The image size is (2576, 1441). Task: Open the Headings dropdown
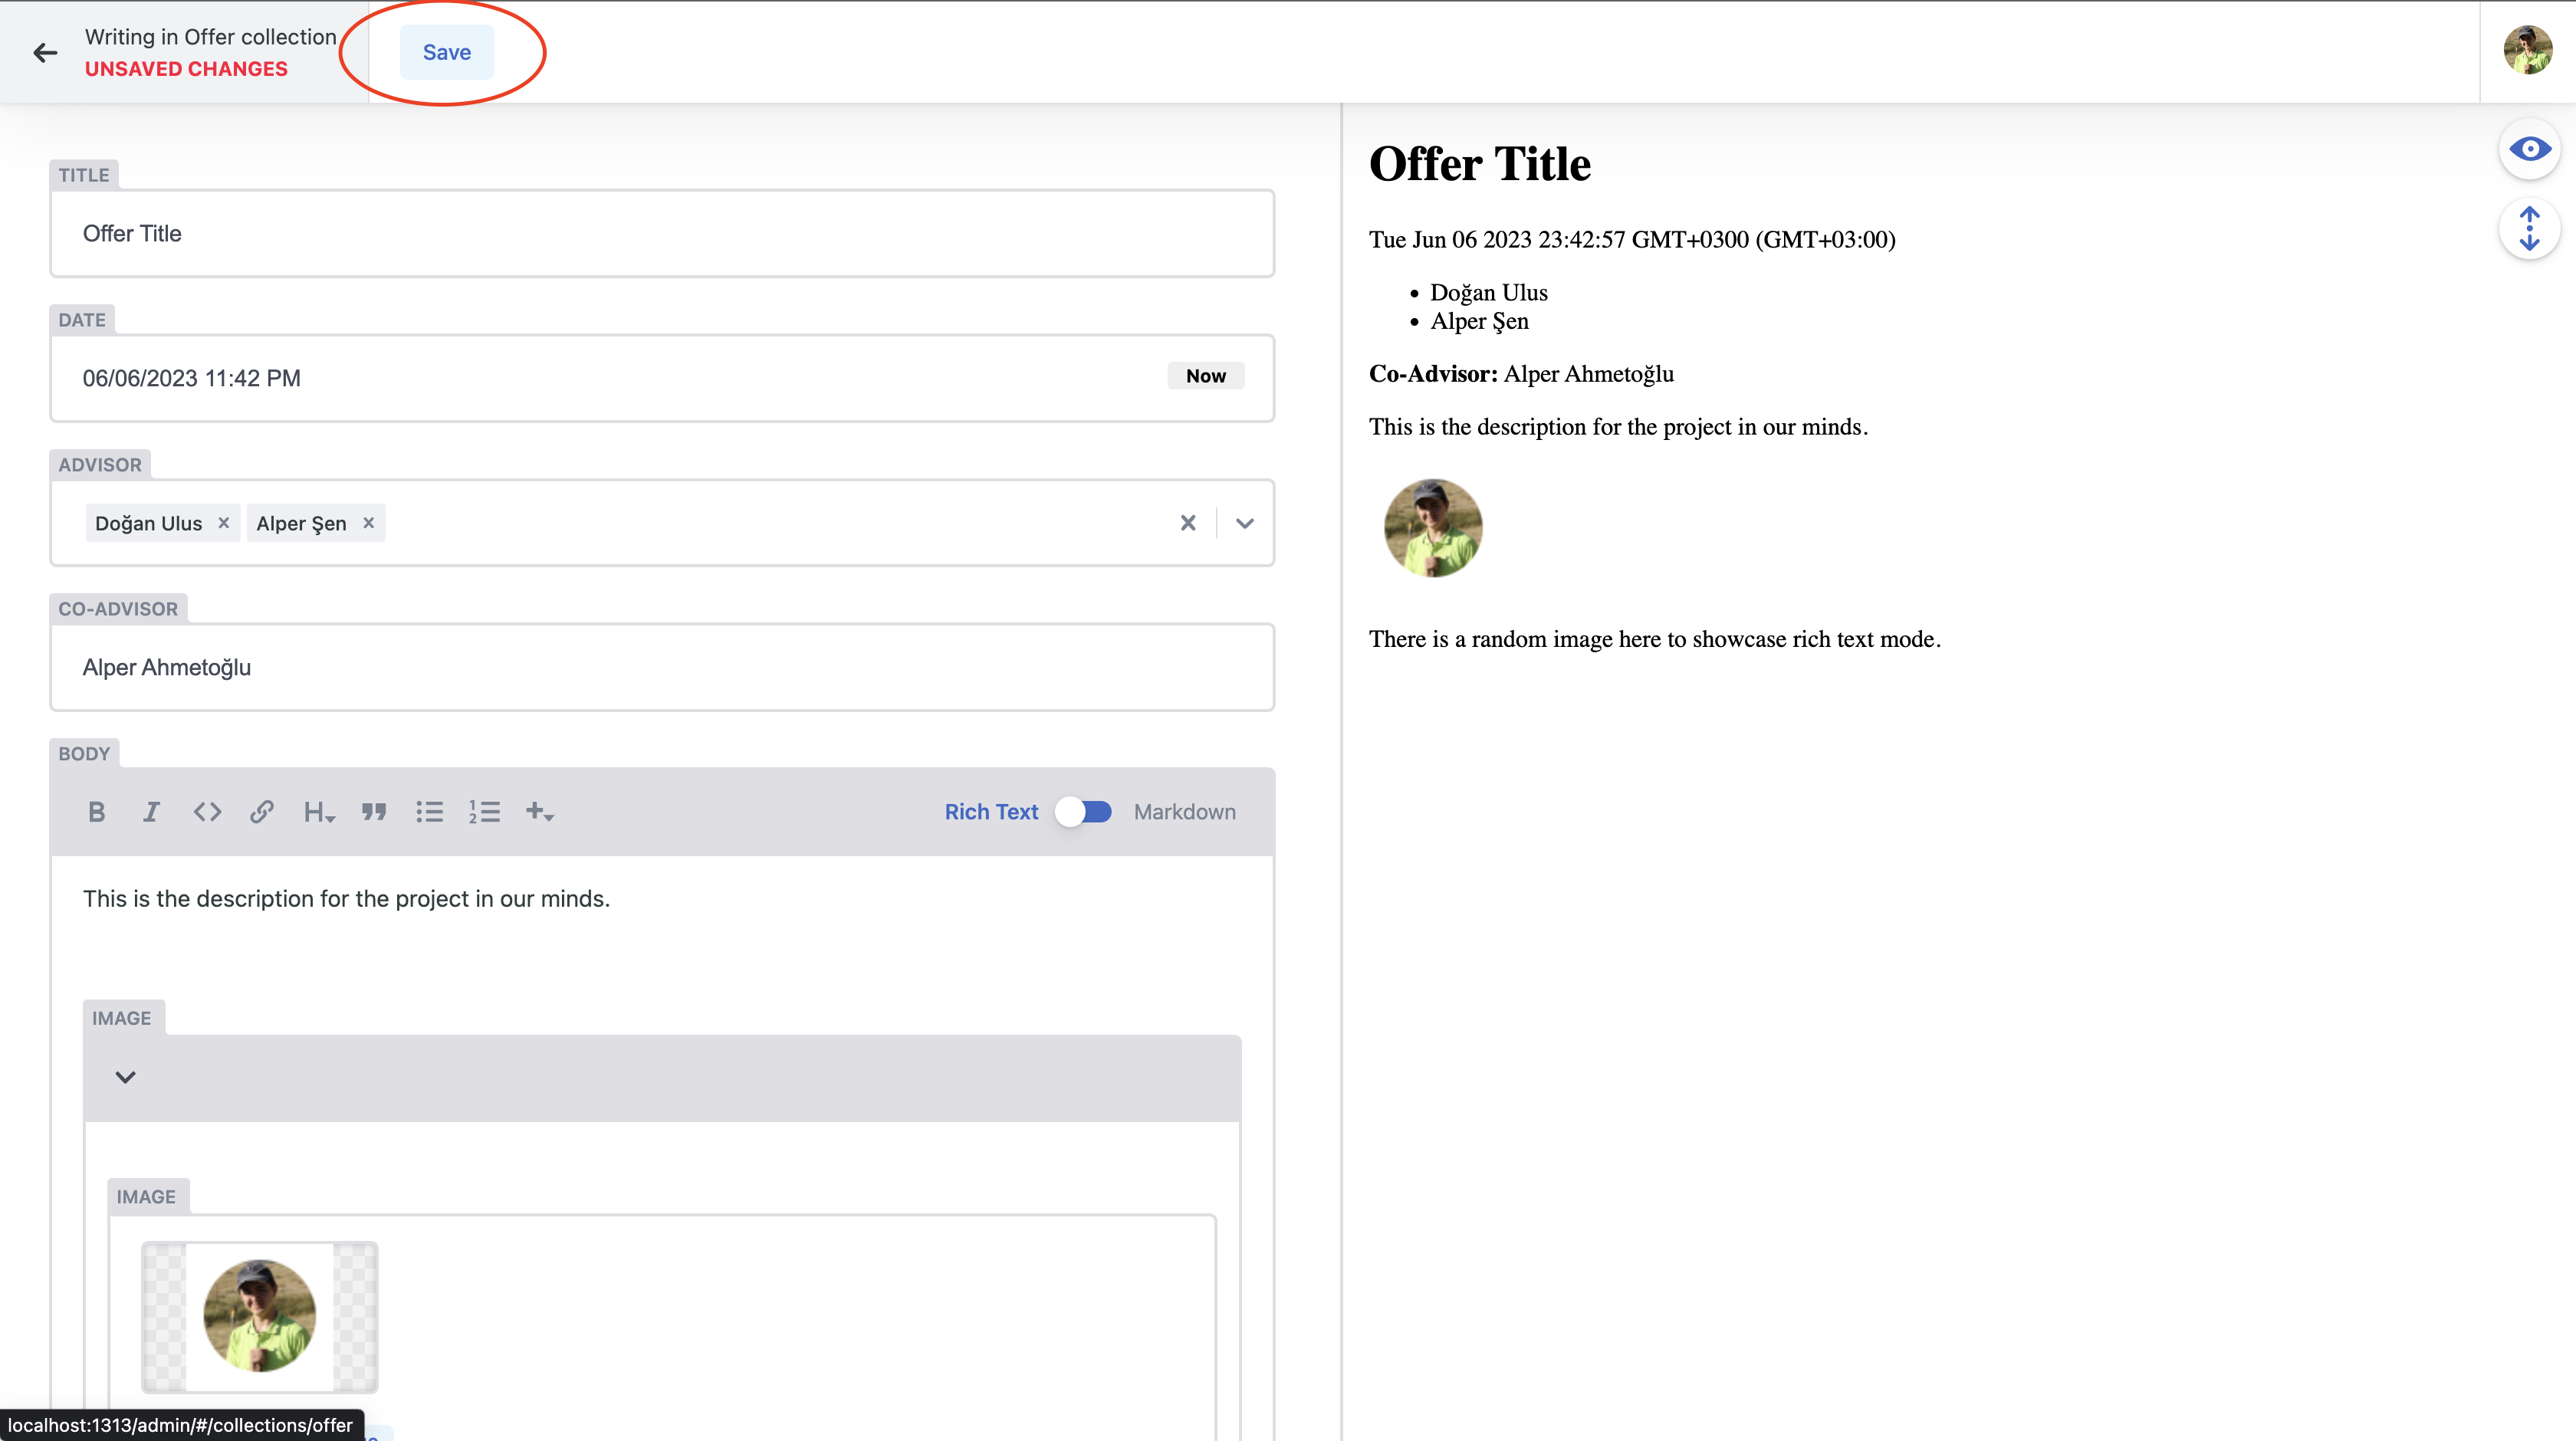tap(319, 812)
